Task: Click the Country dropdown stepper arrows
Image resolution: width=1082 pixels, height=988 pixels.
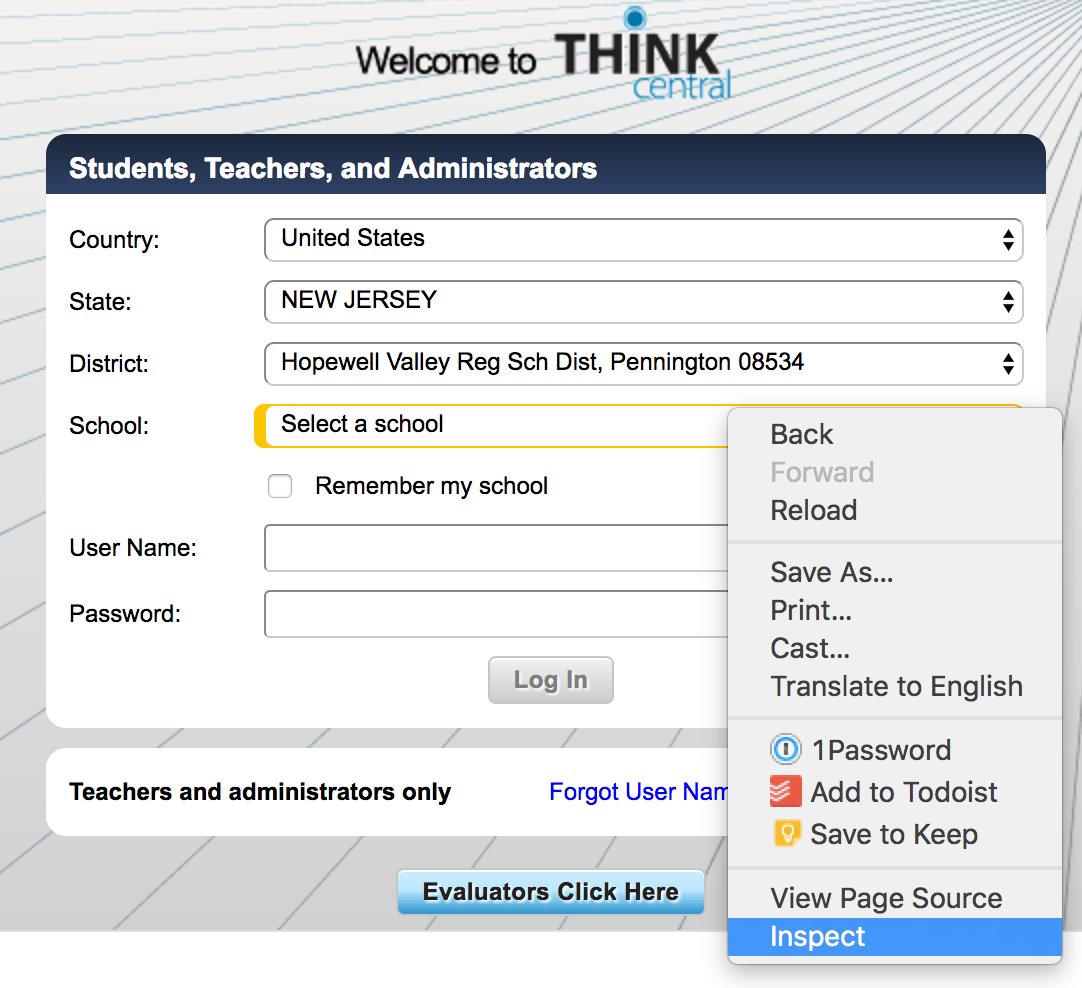Action: coord(1007,240)
